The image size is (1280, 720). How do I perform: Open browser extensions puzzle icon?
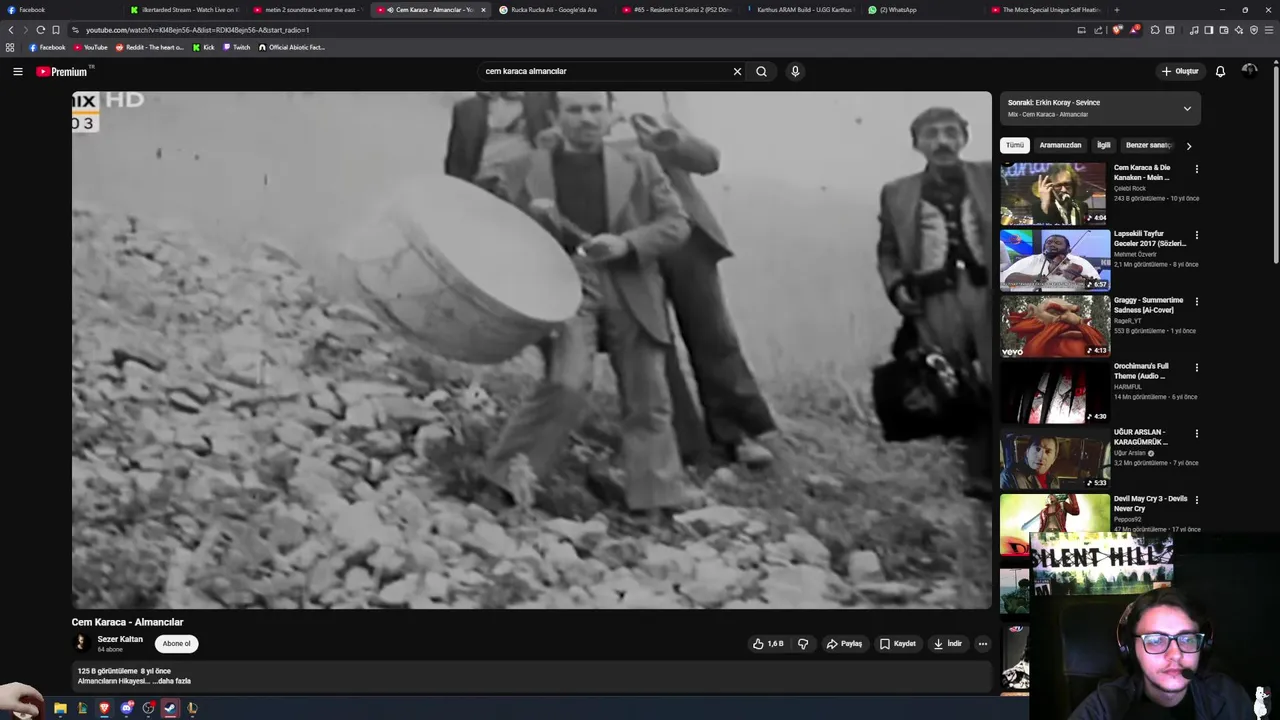1155,30
